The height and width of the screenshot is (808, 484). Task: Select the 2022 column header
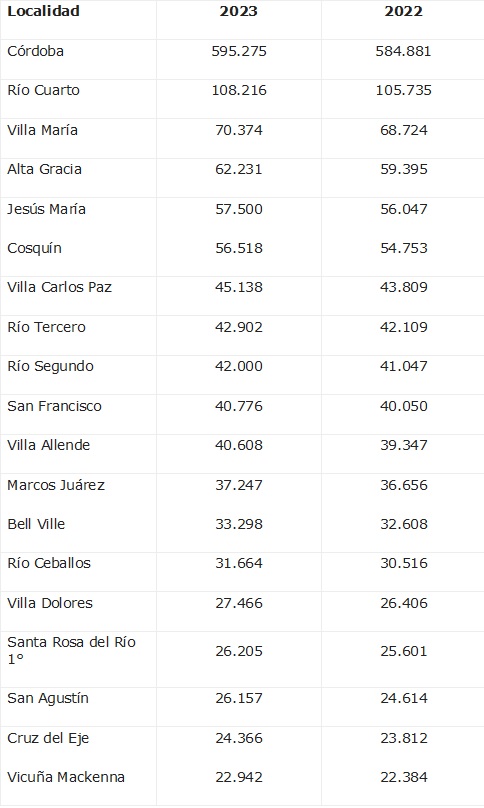(404, 11)
